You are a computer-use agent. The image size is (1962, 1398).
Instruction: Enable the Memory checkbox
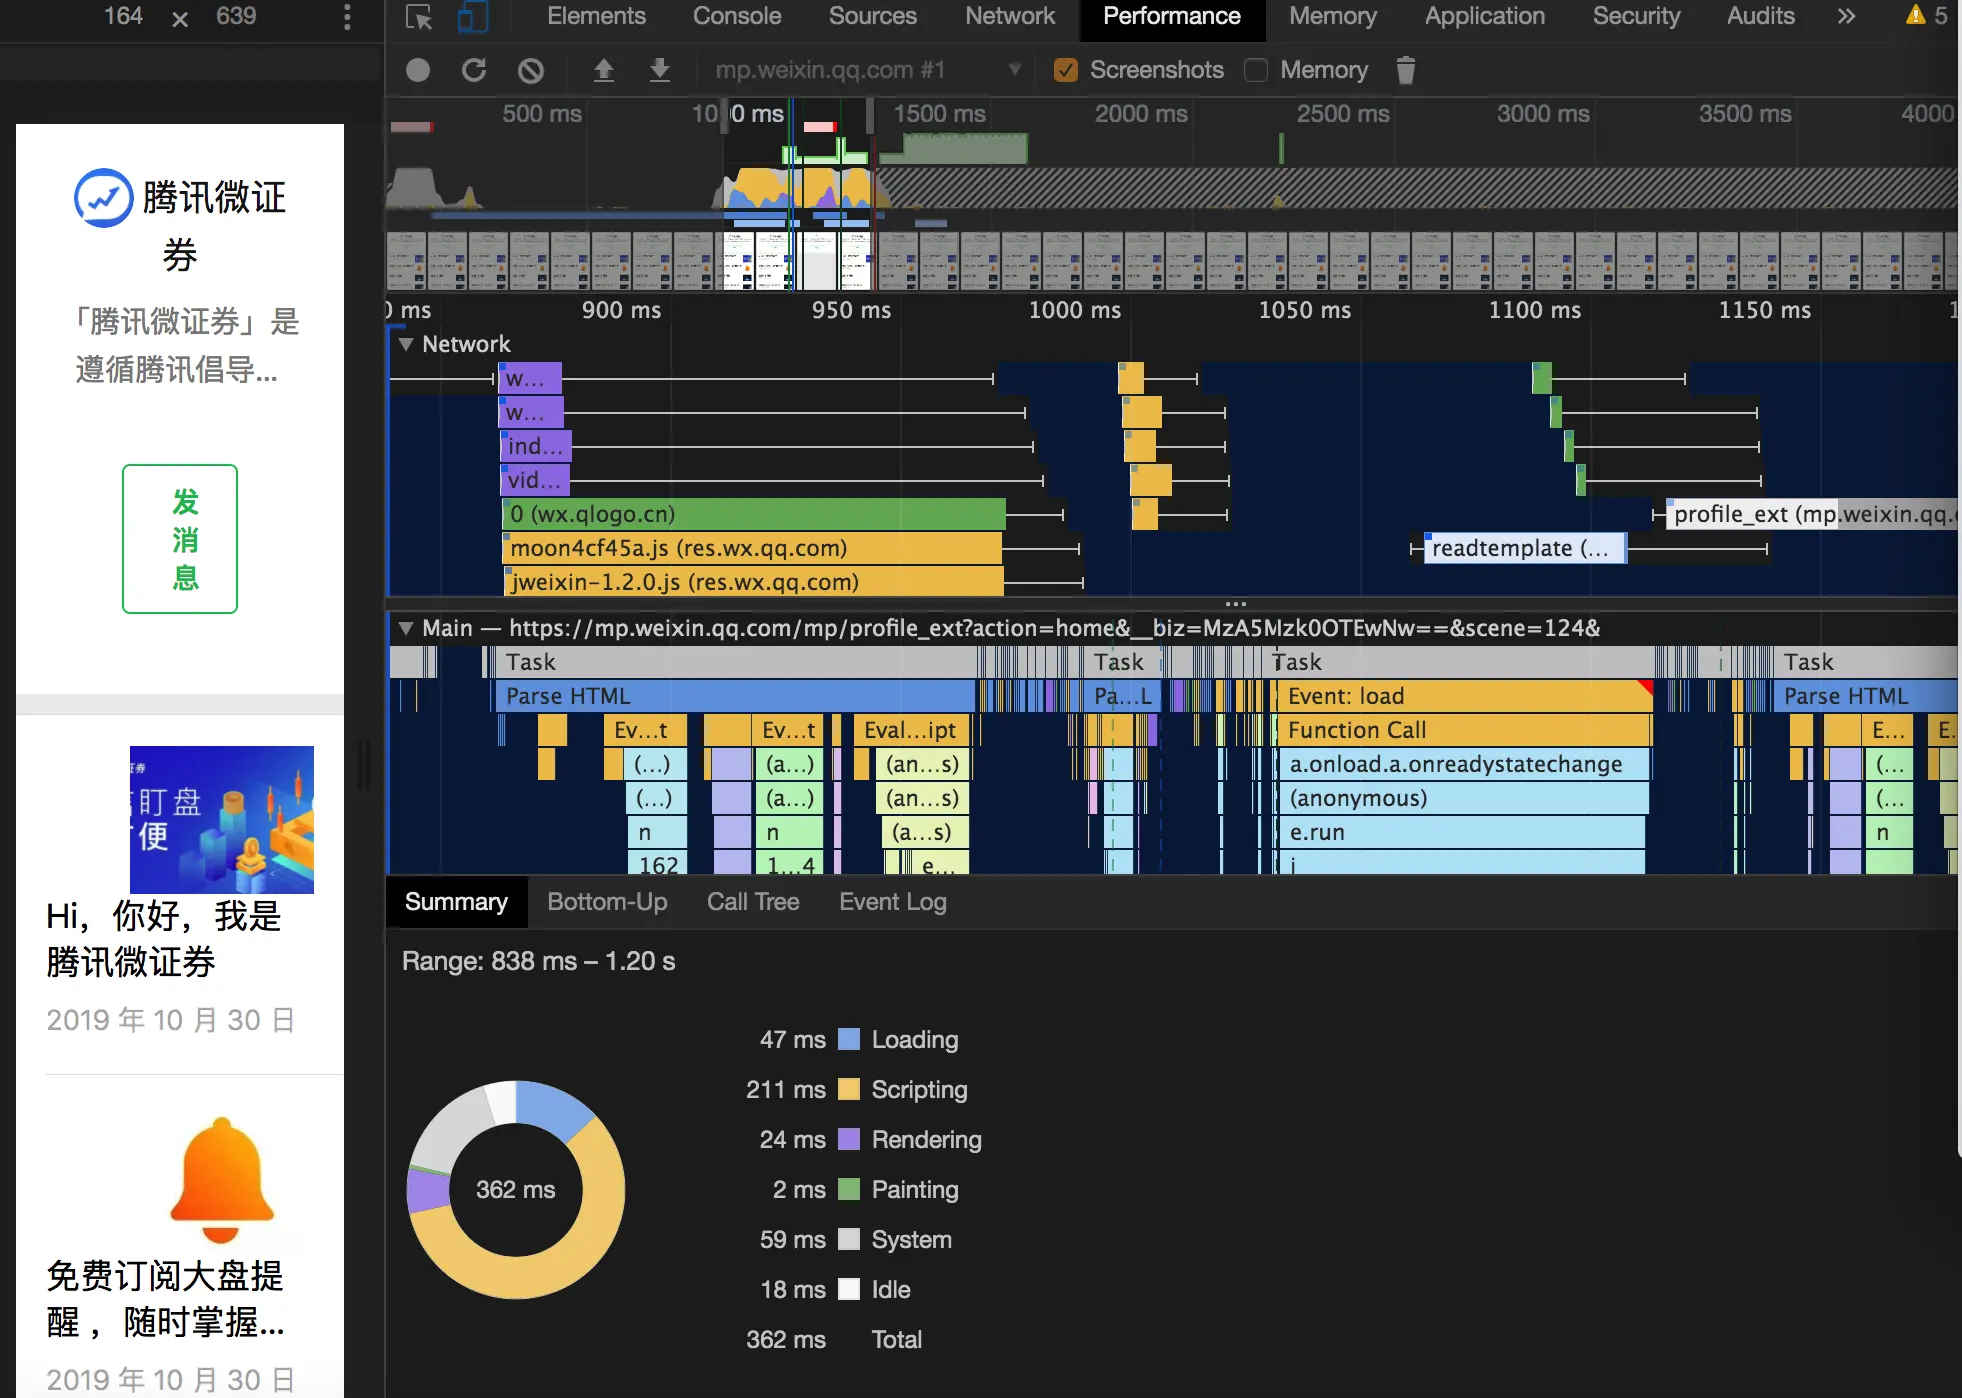[1256, 70]
